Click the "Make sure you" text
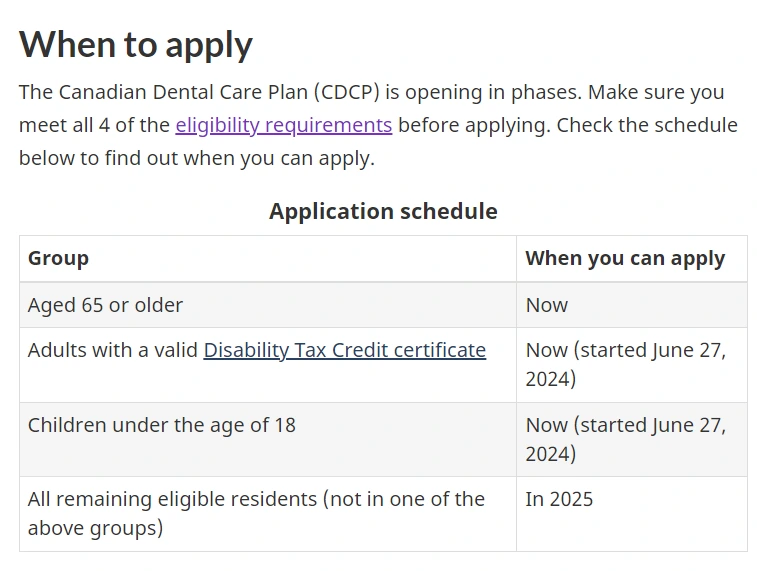 656,92
